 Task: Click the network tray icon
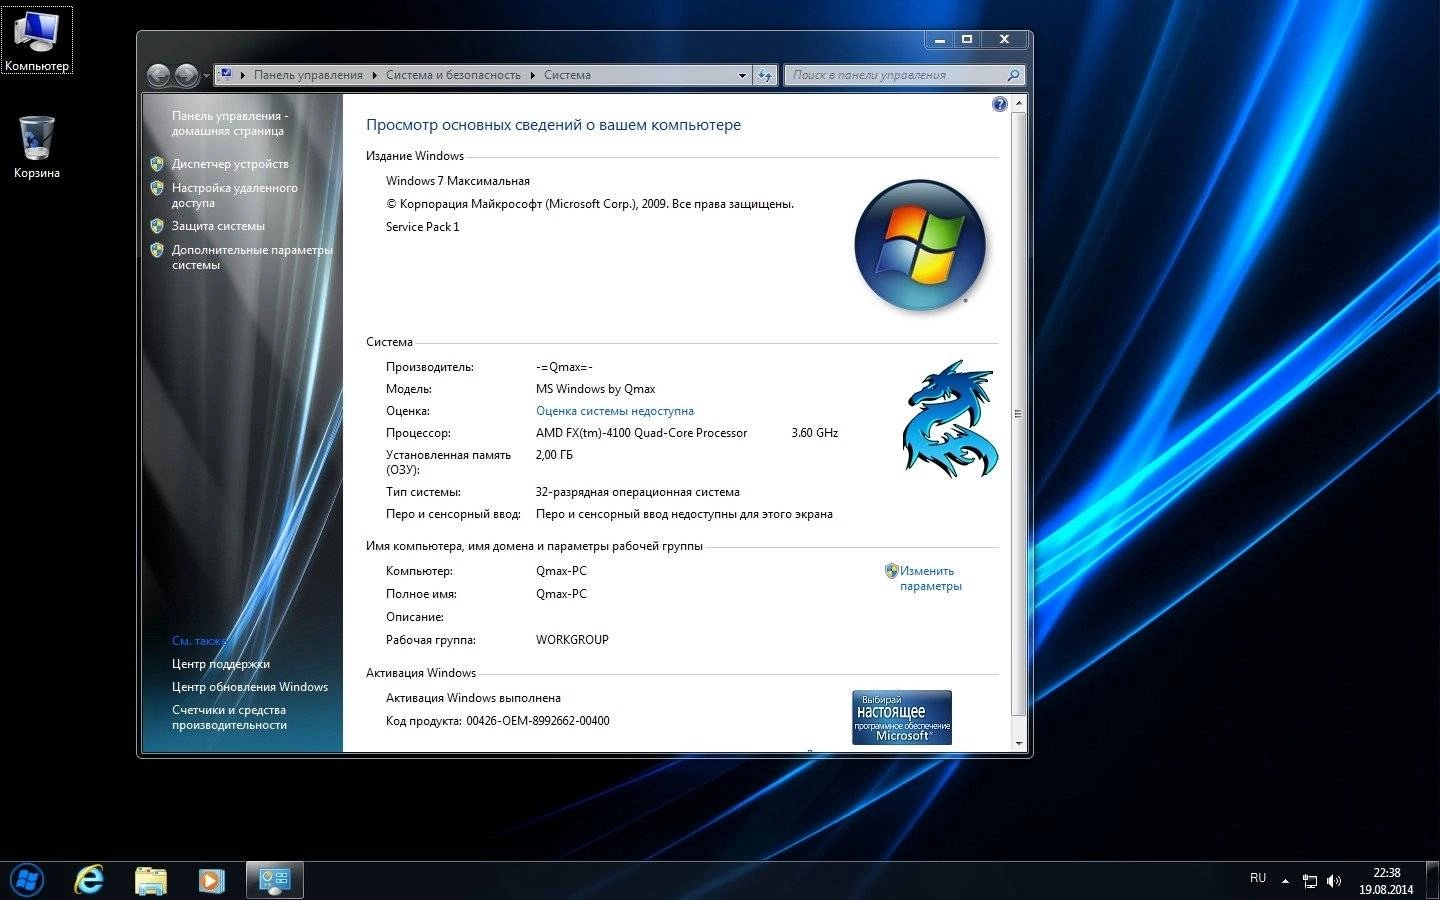coord(1310,881)
